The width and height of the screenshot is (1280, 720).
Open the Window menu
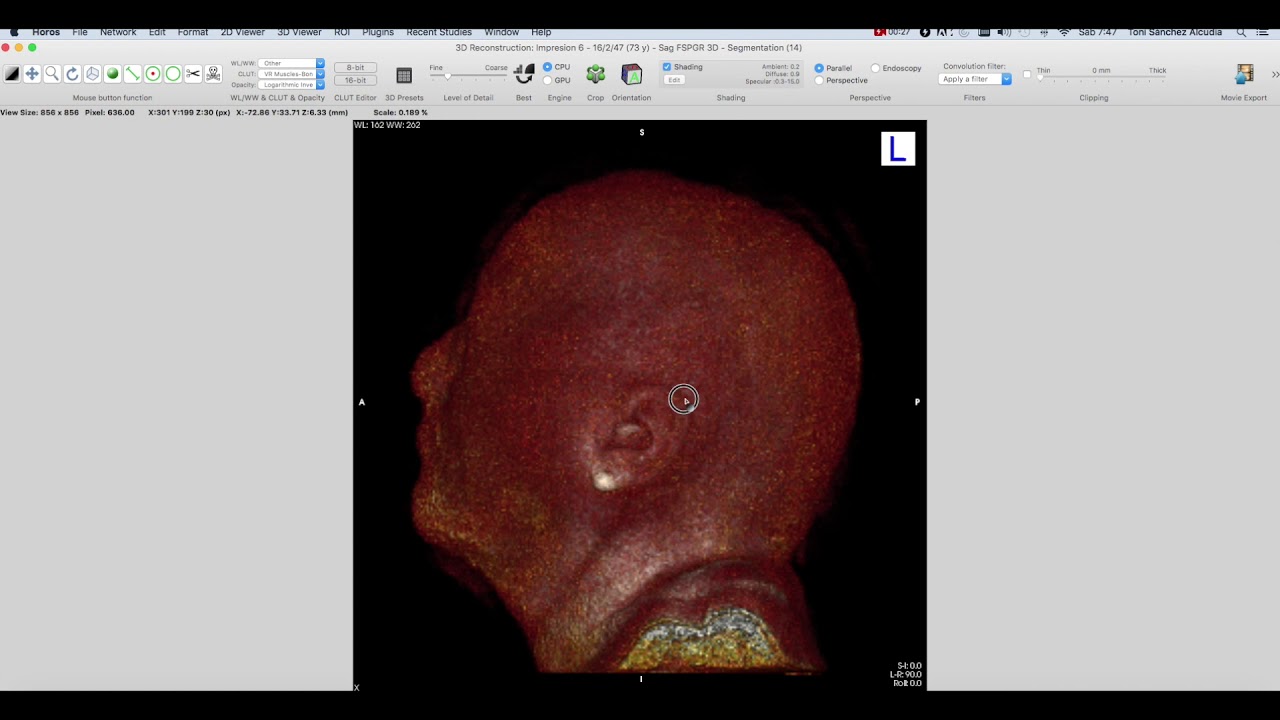tap(501, 32)
